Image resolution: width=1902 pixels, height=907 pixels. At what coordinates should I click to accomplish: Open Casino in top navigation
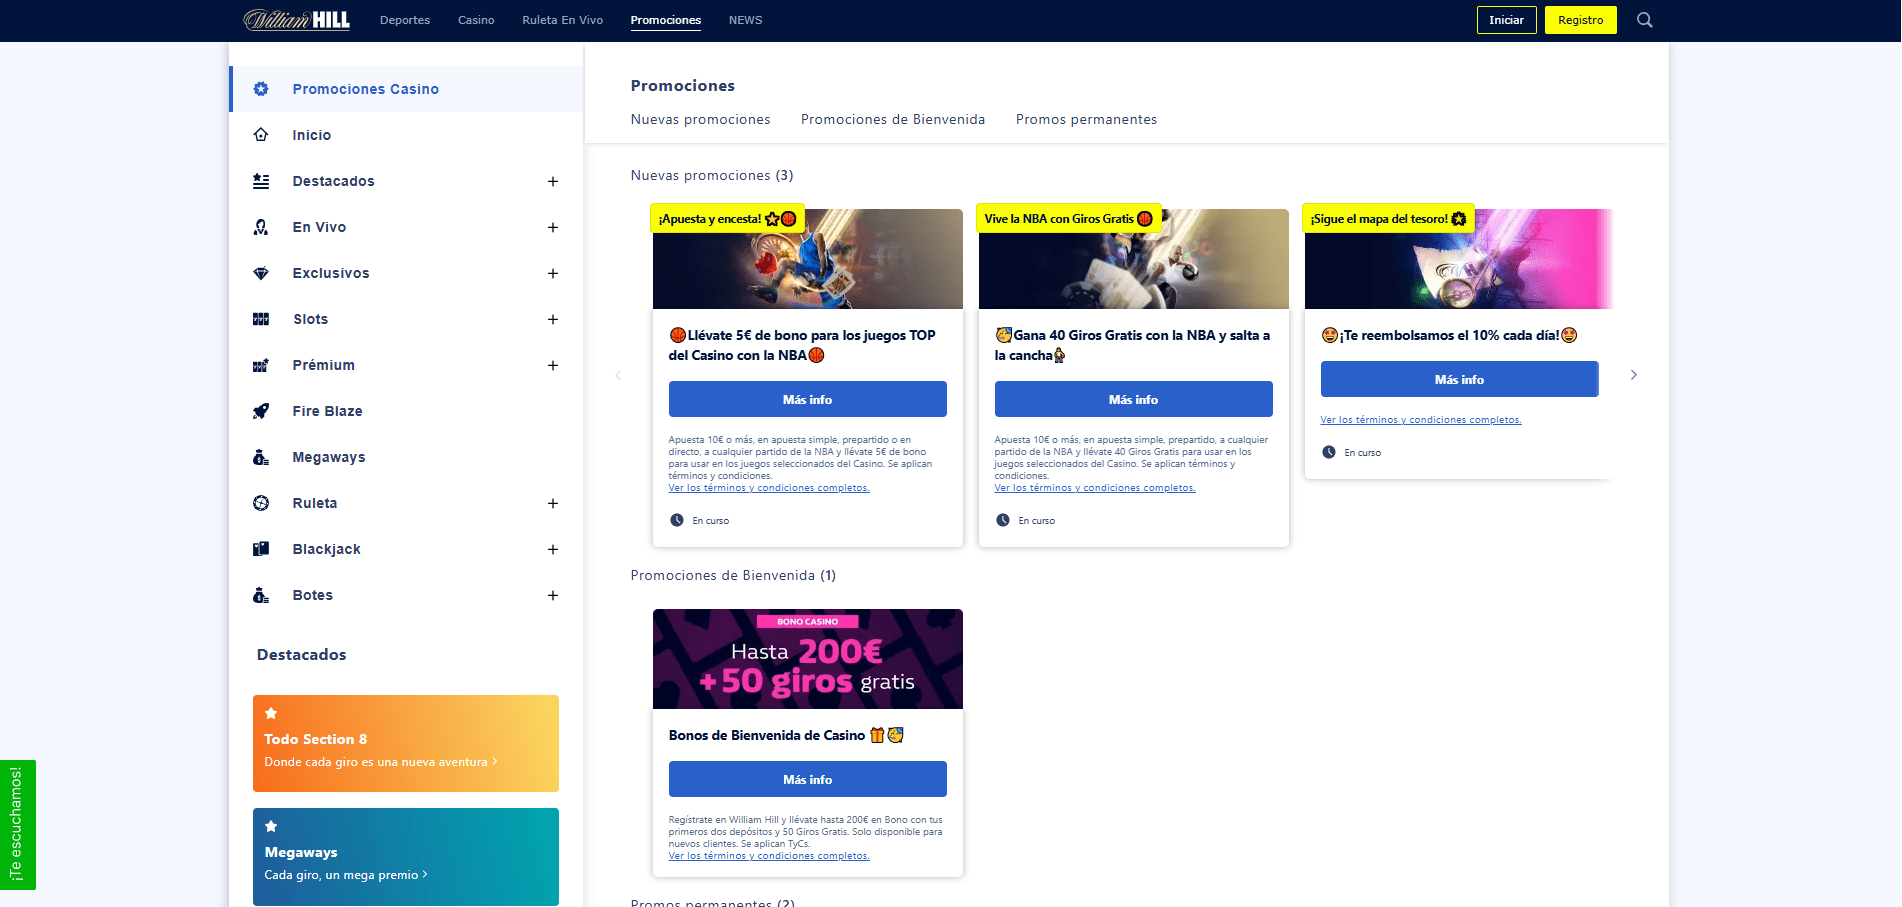coord(476,20)
